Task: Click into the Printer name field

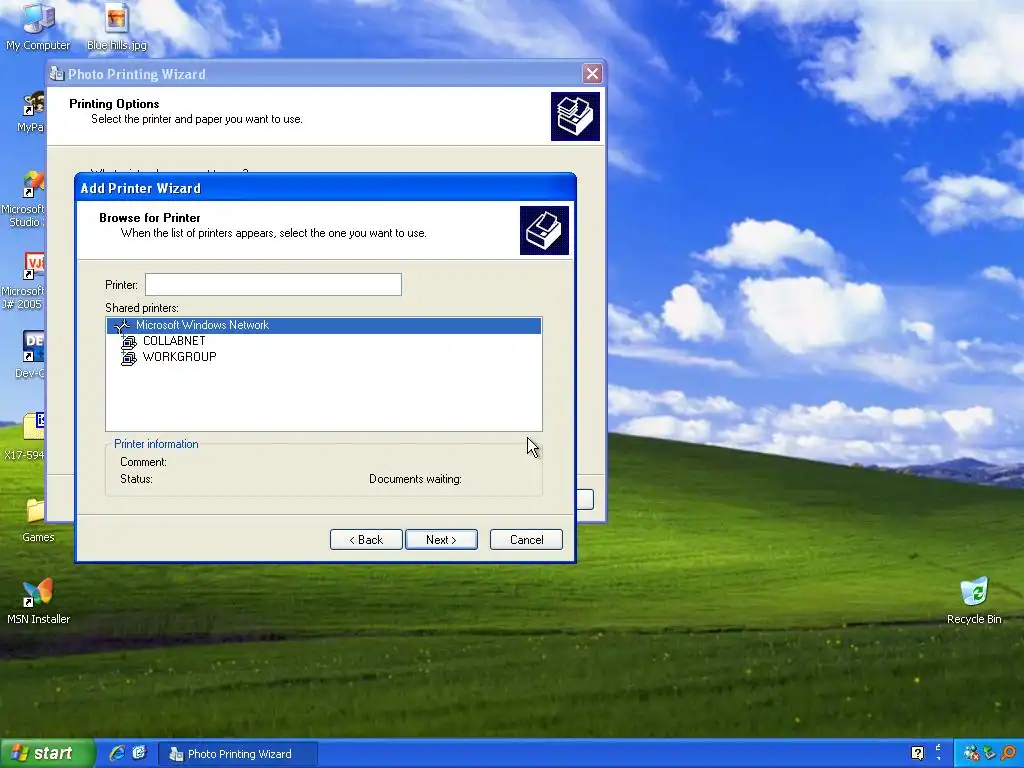Action: [x=273, y=285]
